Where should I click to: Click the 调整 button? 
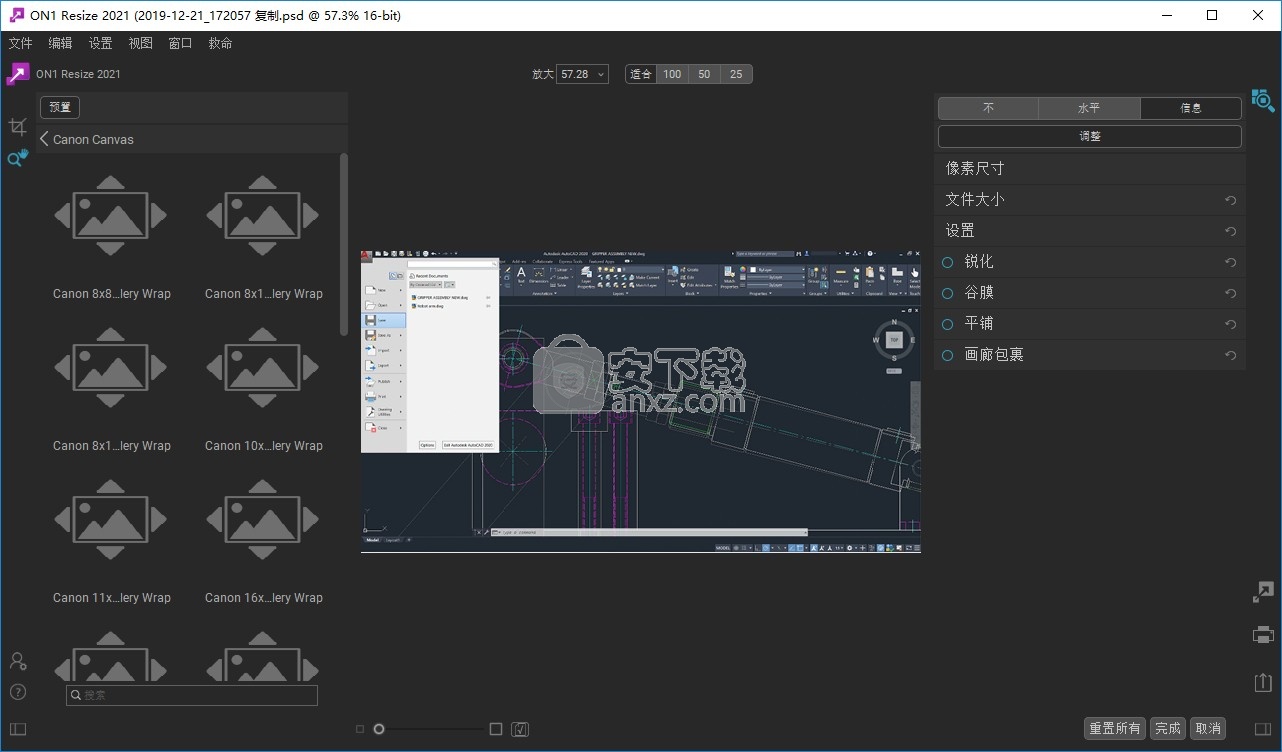1090,136
